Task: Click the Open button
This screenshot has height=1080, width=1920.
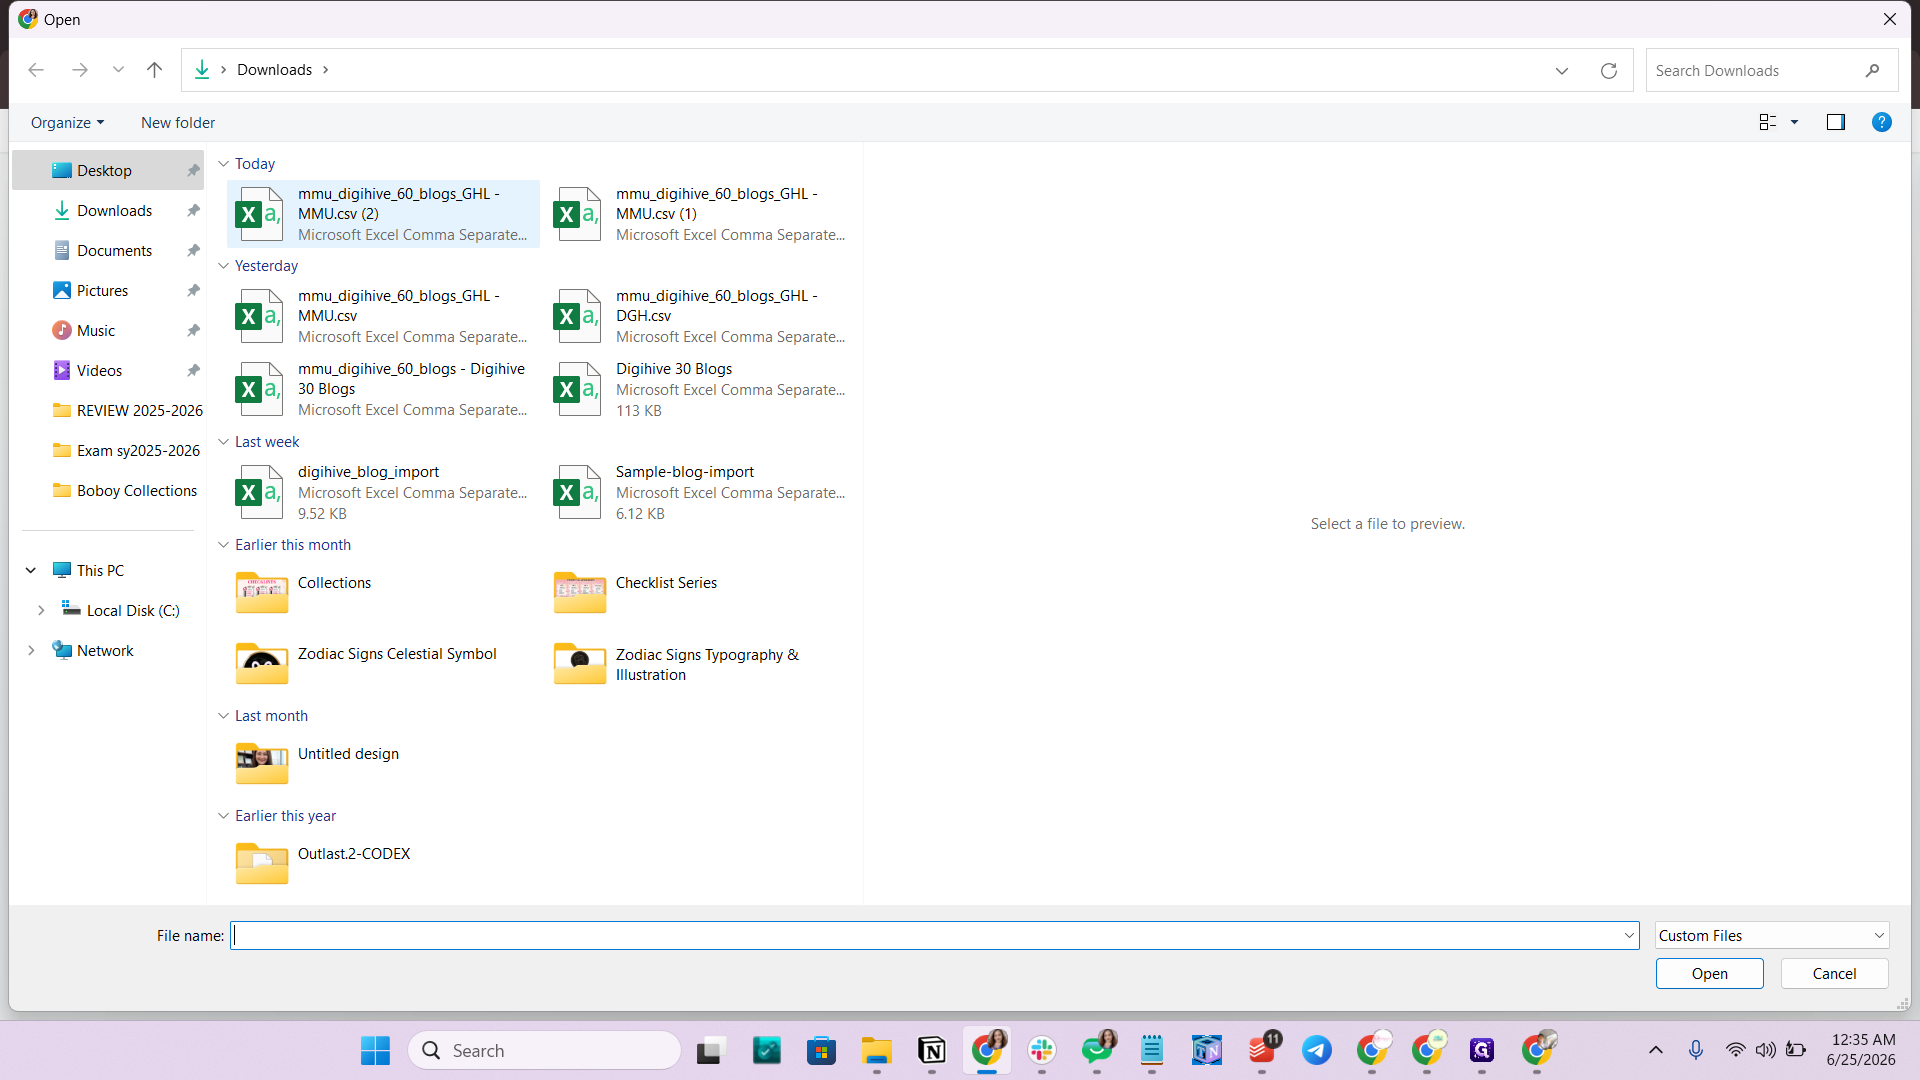Action: pyautogui.click(x=1709, y=973)
